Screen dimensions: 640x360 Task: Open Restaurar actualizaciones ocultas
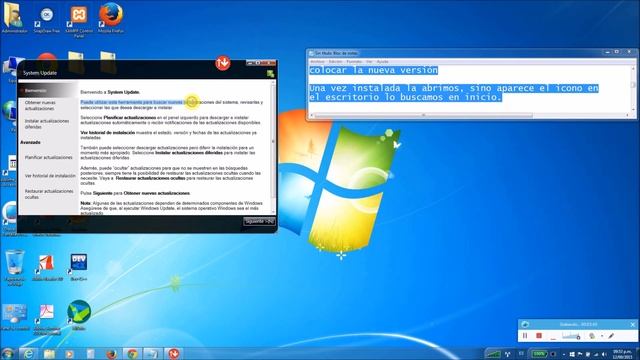click(x=49, y=194)
